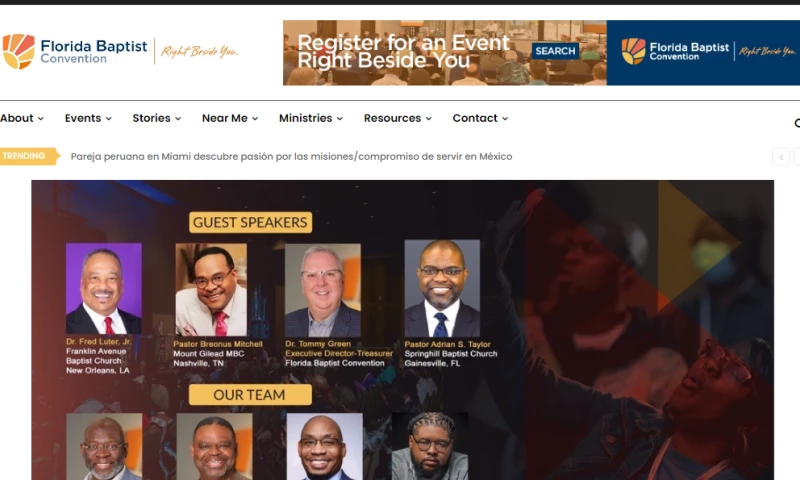Open the Ministries menu
The height and width of the screenshot is (480, 800).
pos(311,118)
